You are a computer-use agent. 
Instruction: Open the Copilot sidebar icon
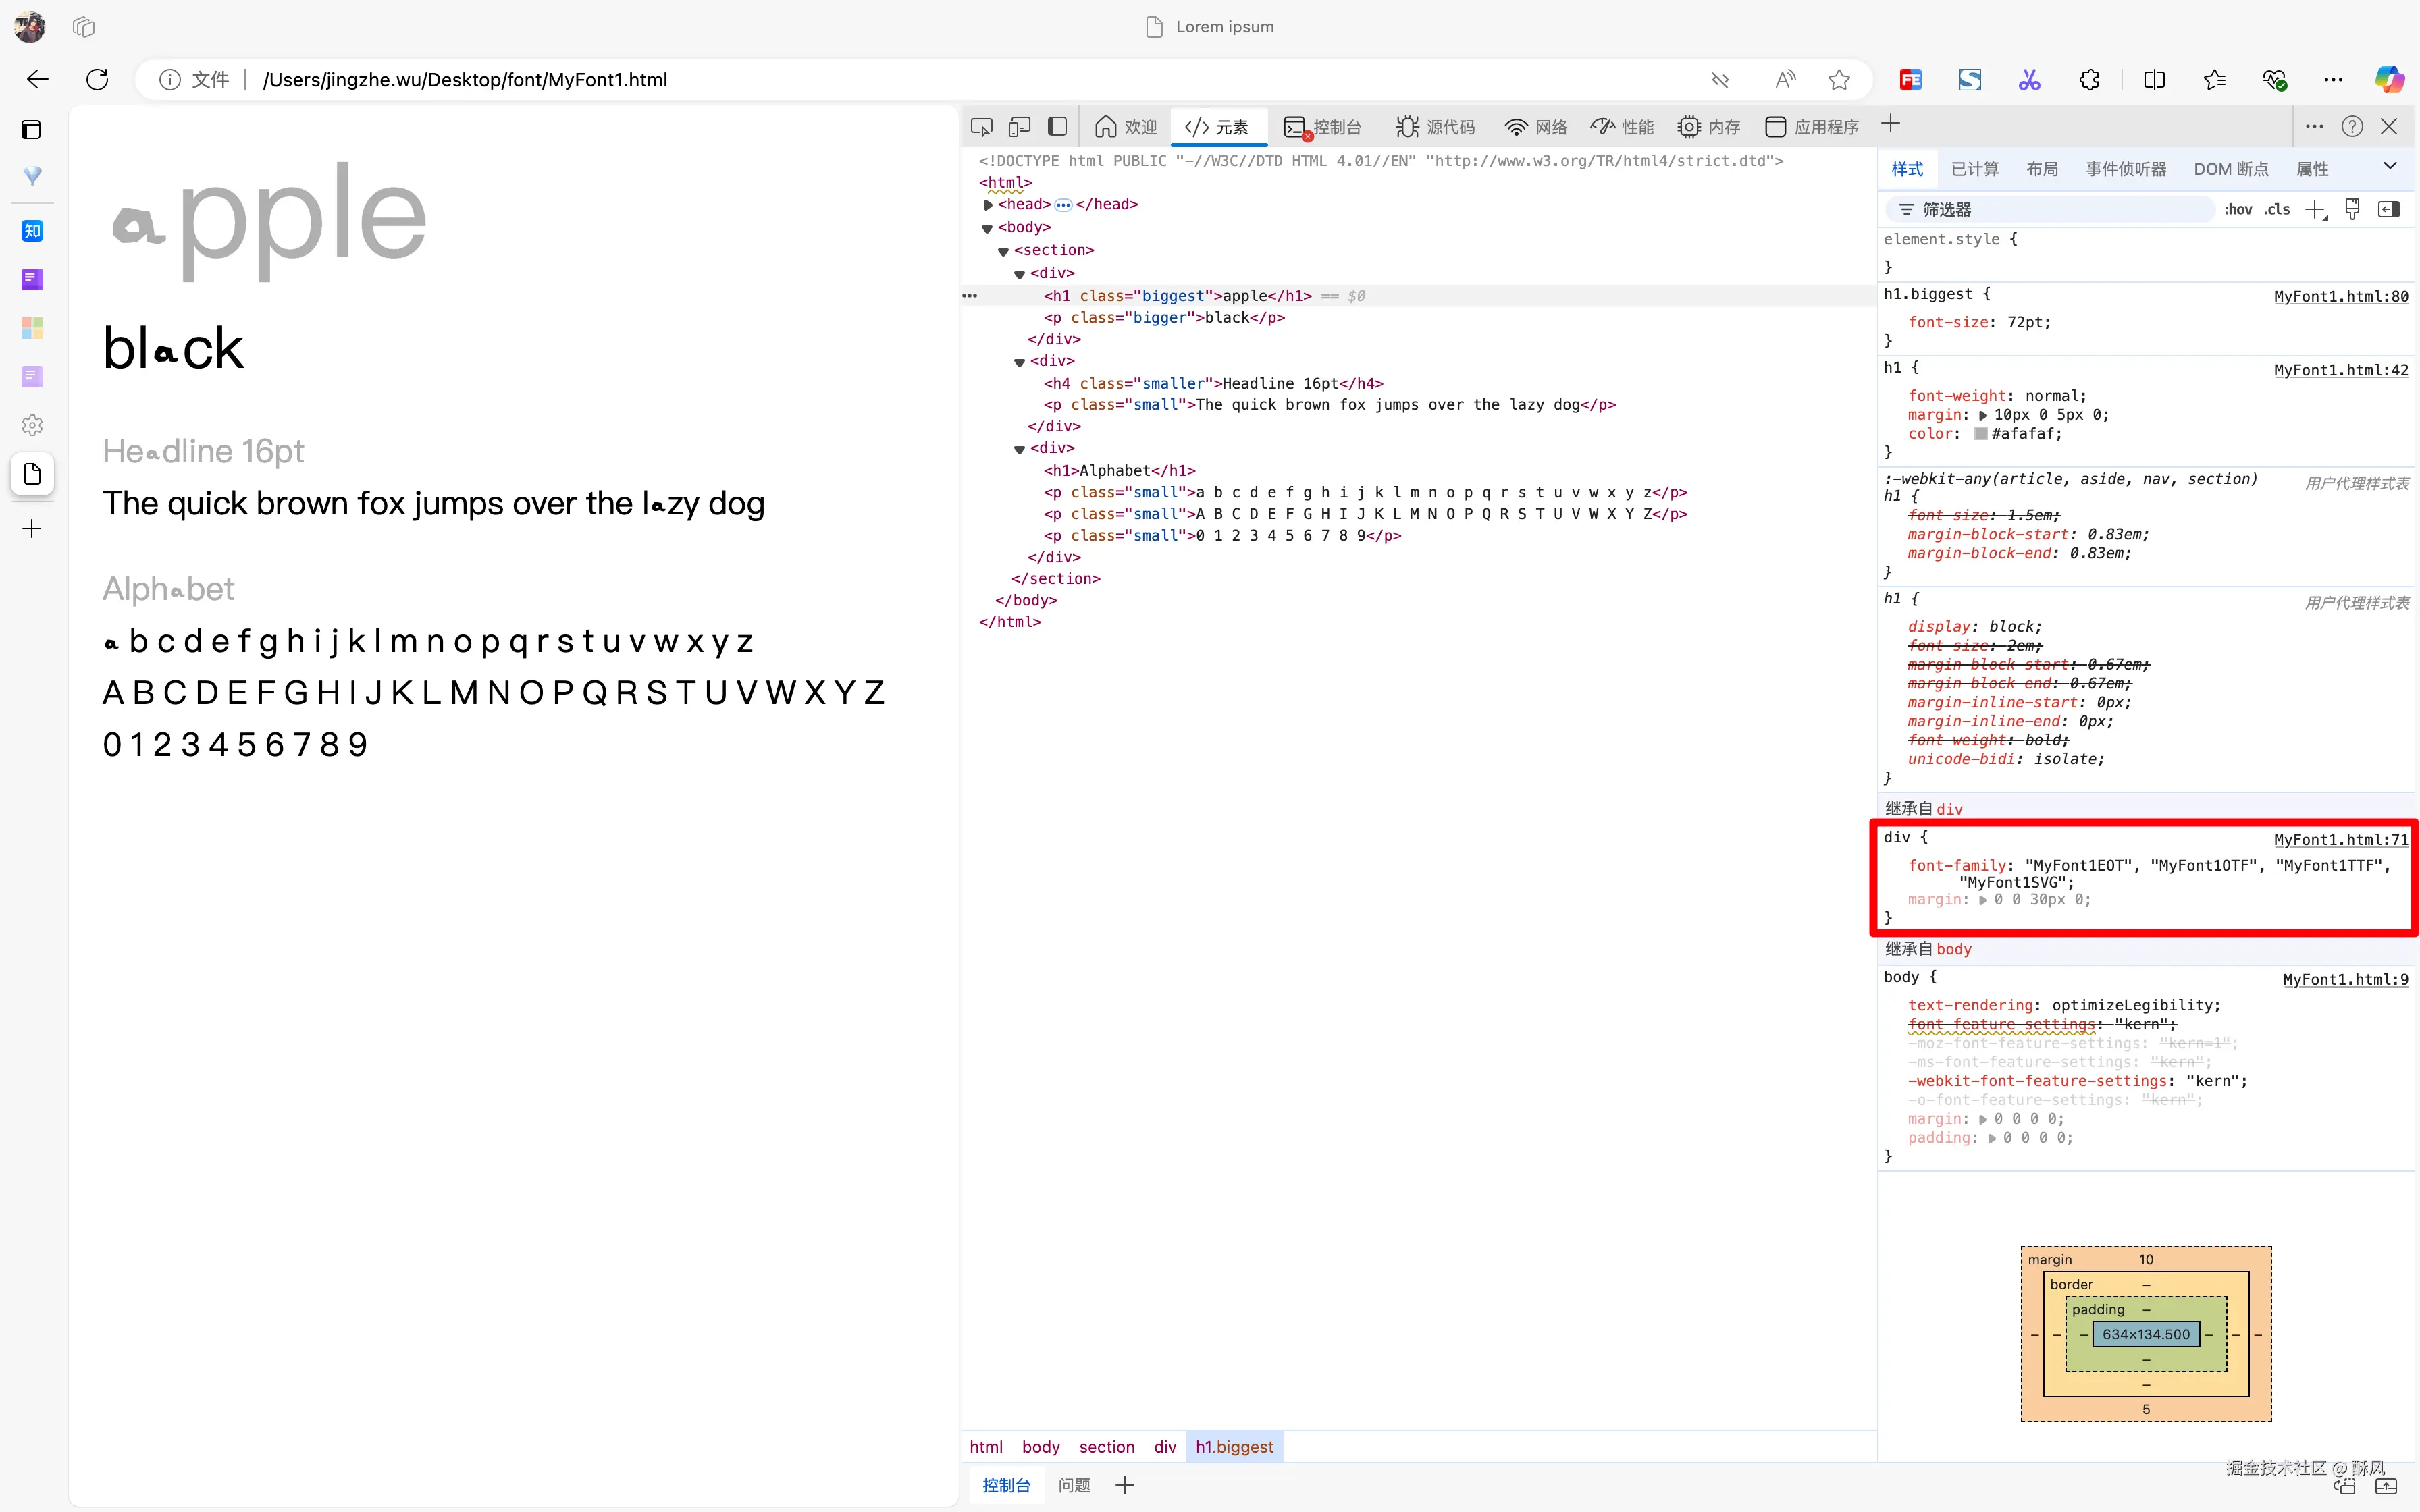pos(2389,79)
